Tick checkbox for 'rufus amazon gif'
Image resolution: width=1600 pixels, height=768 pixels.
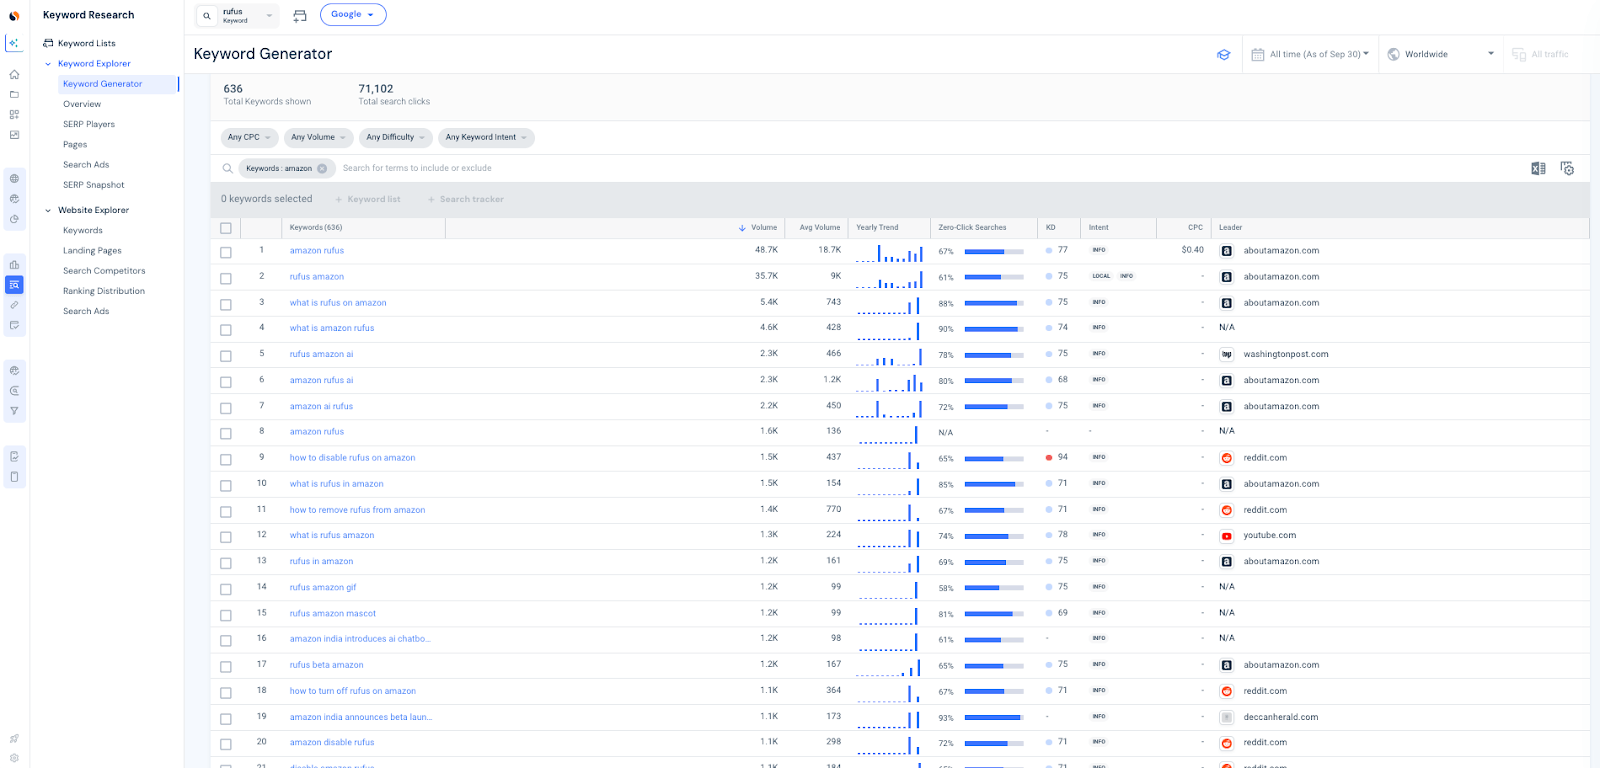[x=226, y=589]
